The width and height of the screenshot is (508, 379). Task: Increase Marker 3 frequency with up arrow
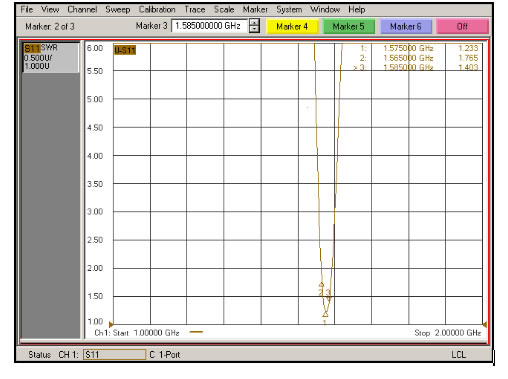[254, 22]
